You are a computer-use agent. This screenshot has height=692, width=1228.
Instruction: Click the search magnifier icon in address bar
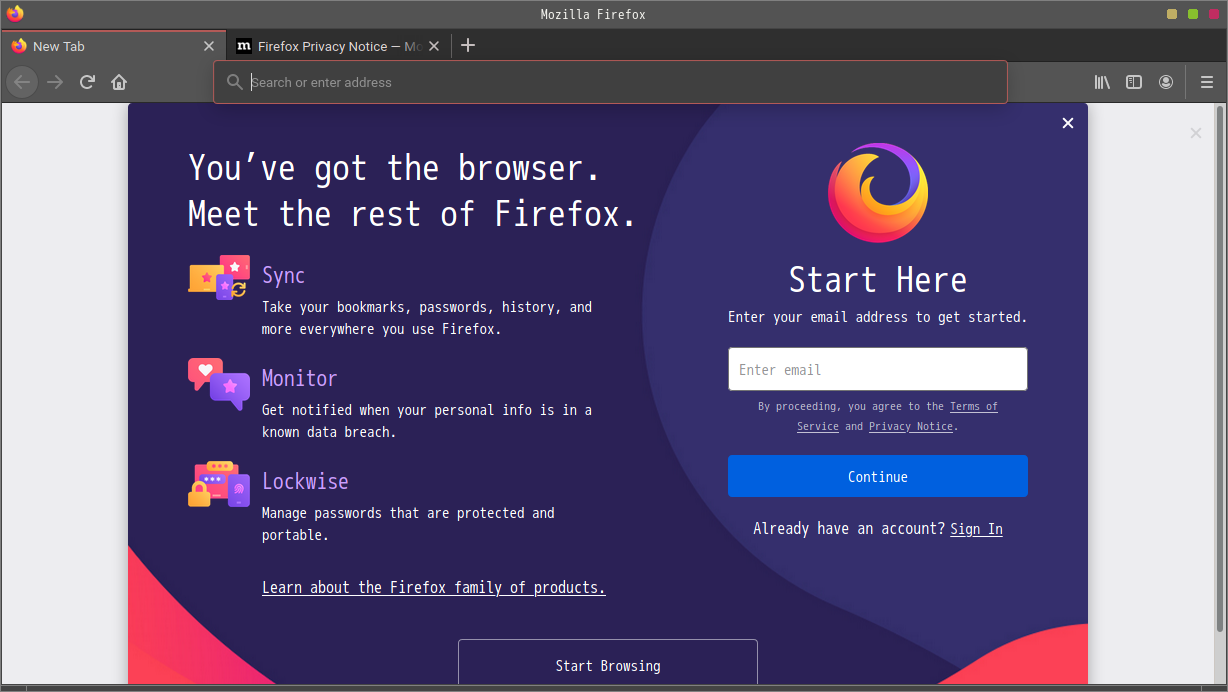(x=235, y=82)
